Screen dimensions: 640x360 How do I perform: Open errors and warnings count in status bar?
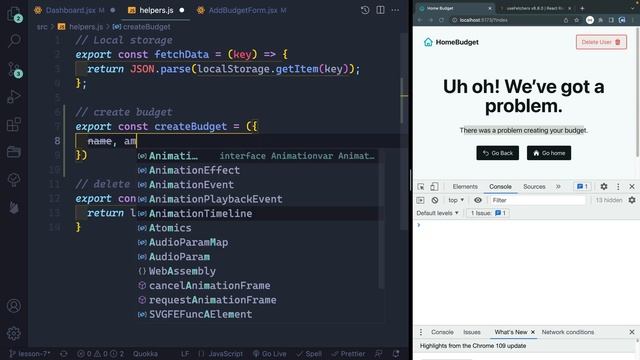100,354
